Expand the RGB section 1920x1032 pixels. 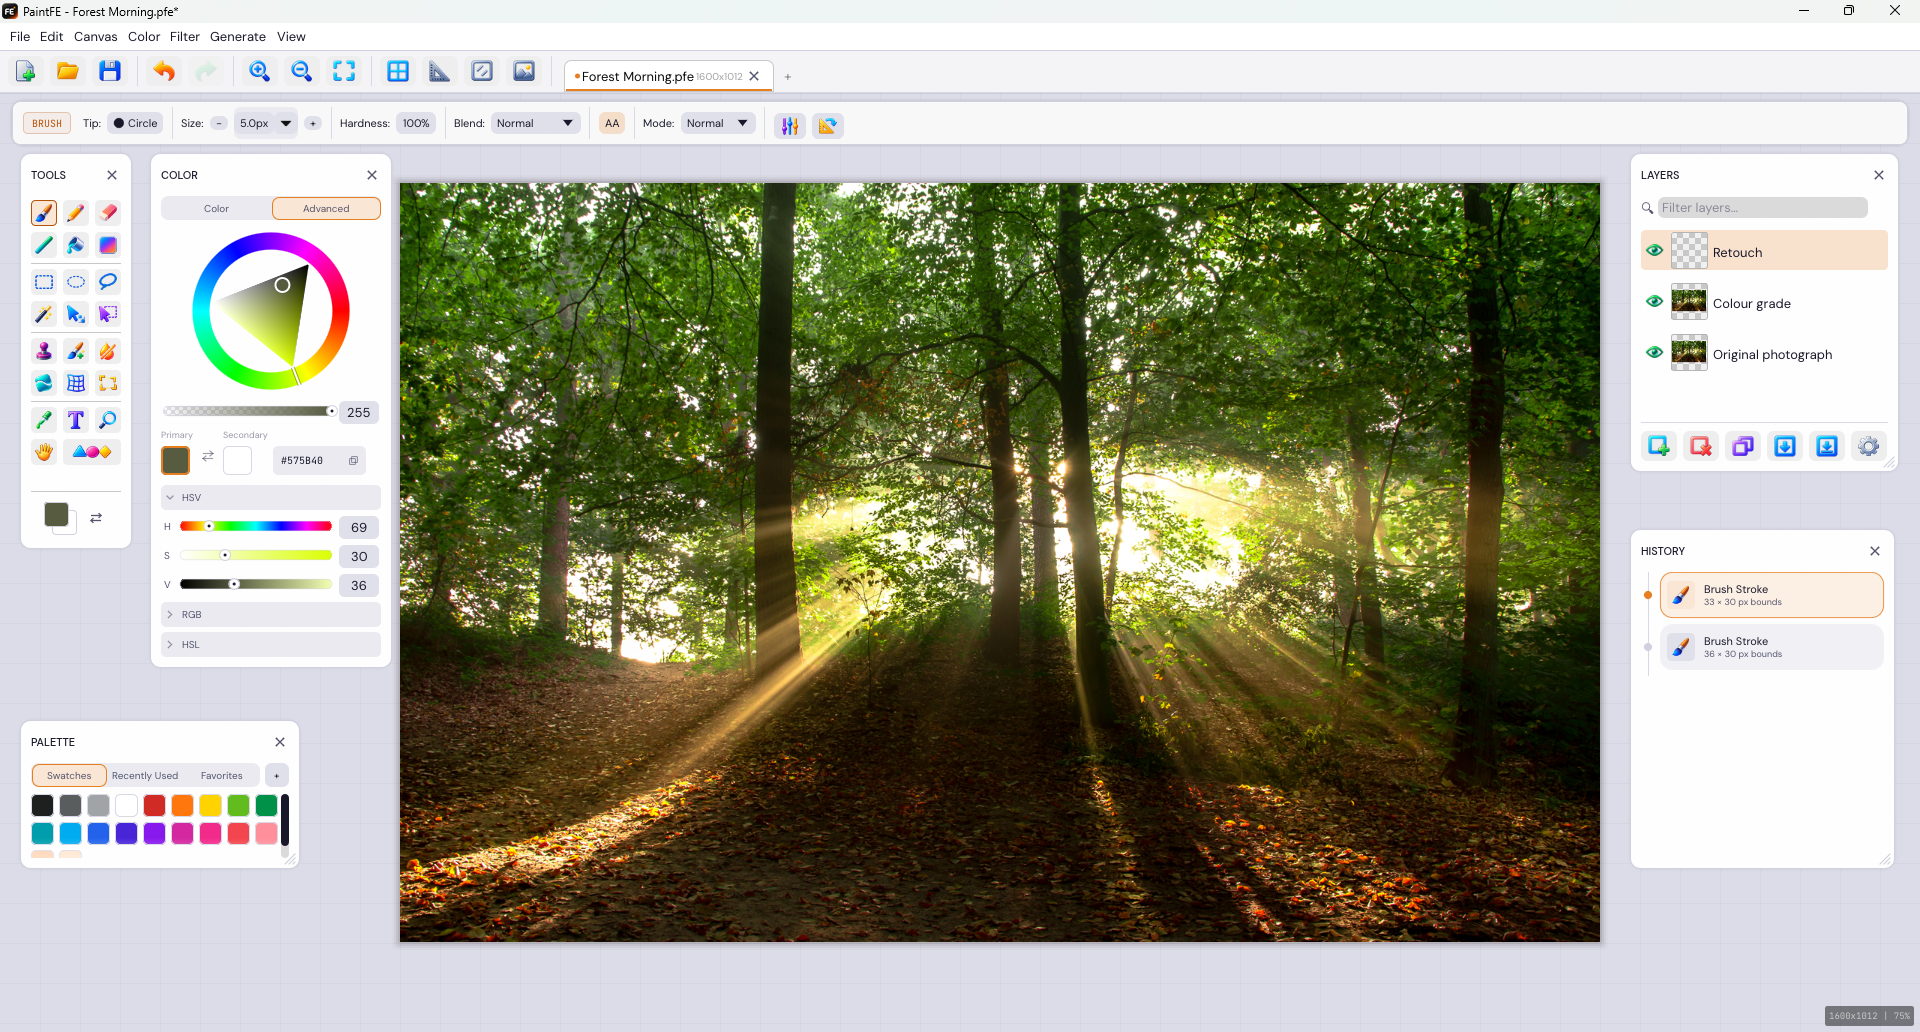tap(271, 615)
